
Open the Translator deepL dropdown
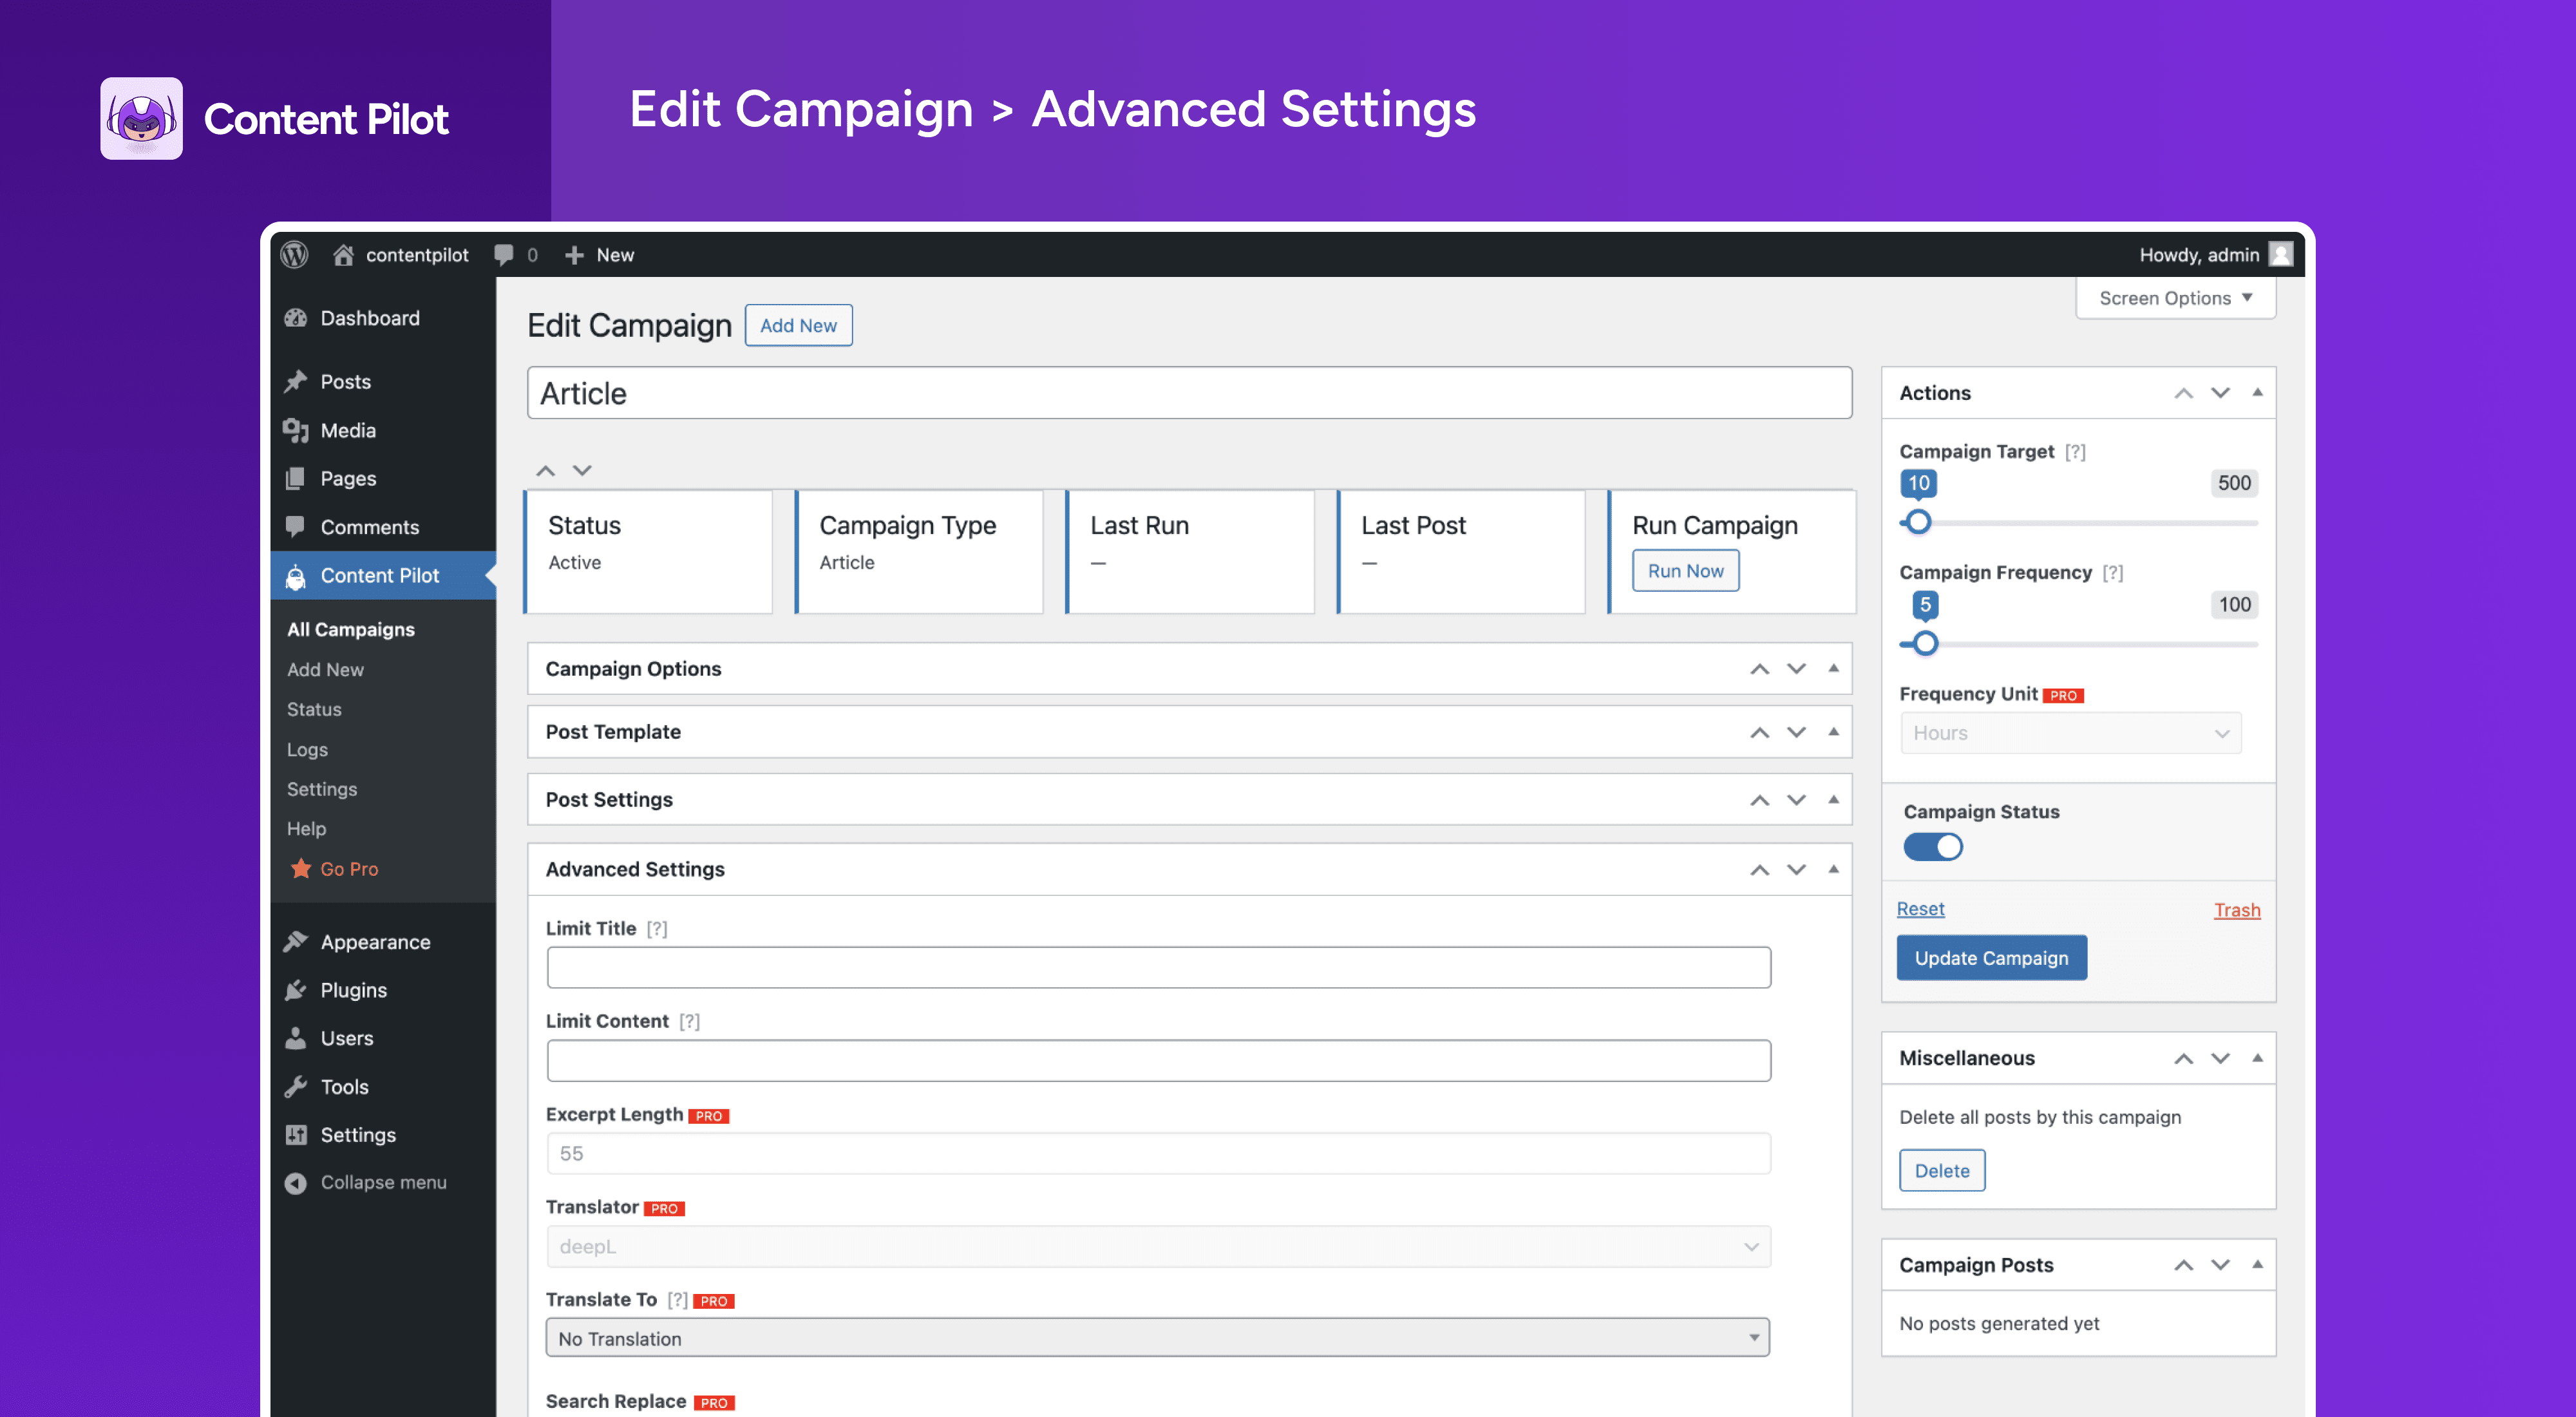[1158, 1246]
